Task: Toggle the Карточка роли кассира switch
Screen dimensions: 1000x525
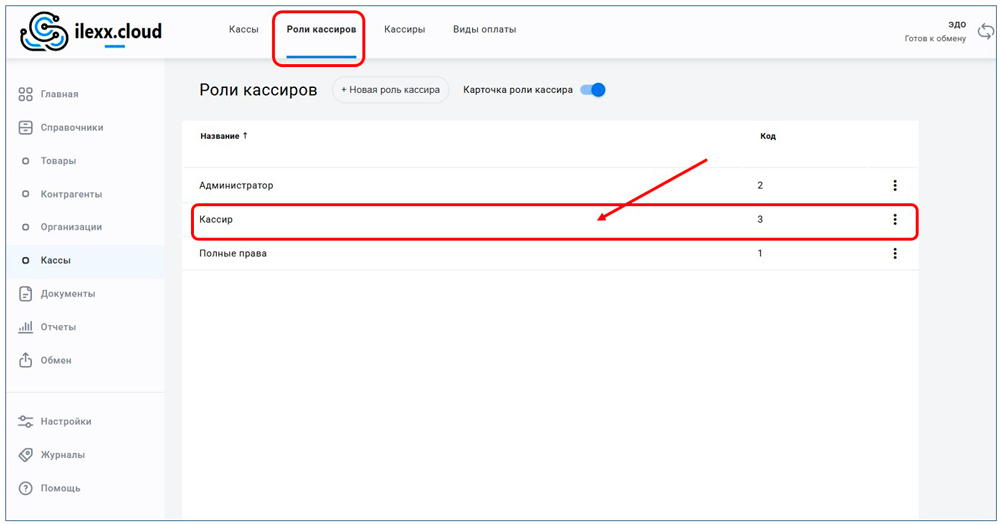Action: (593, 90)
